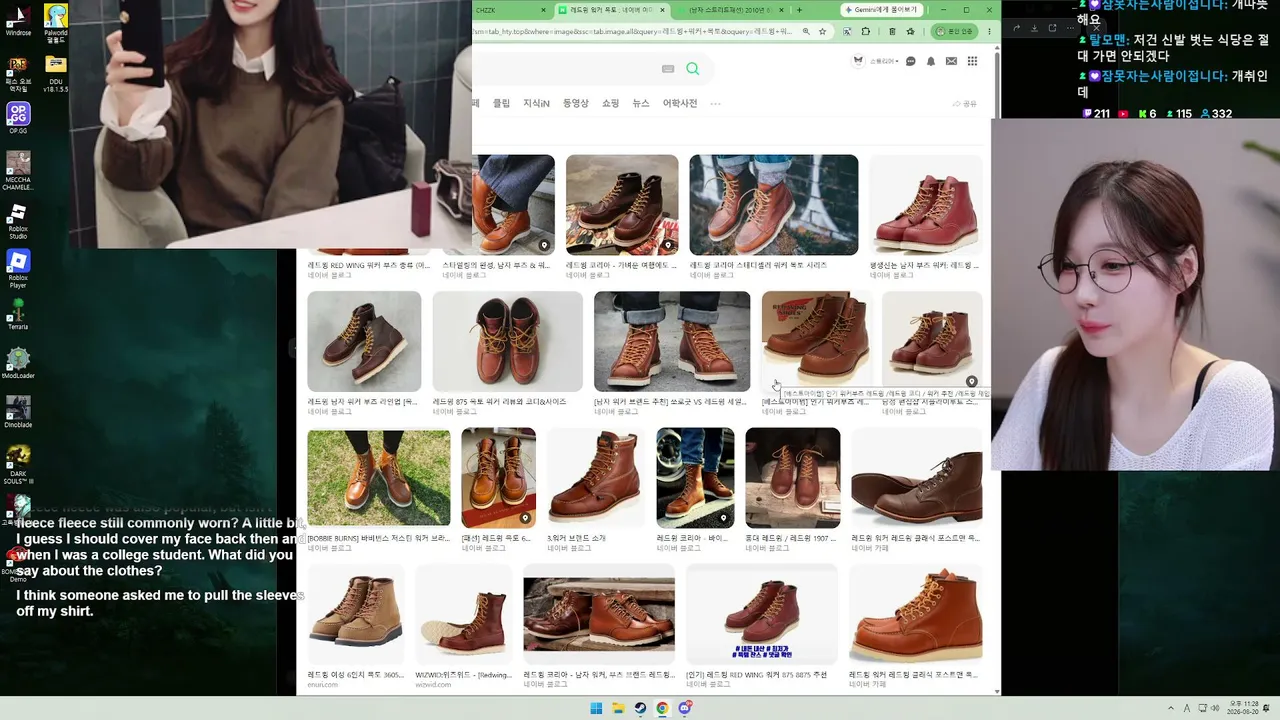This screenshot has width=1280, height=720.
Task: Expand more search categories ellipsis
Action: (x=715, y=103)
